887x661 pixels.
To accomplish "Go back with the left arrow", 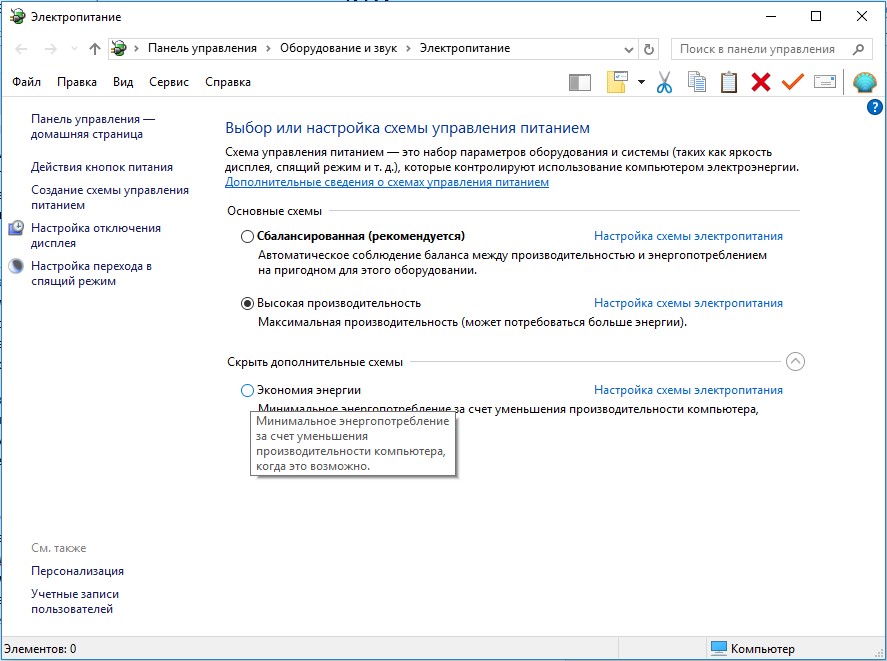I will (21, 49).
